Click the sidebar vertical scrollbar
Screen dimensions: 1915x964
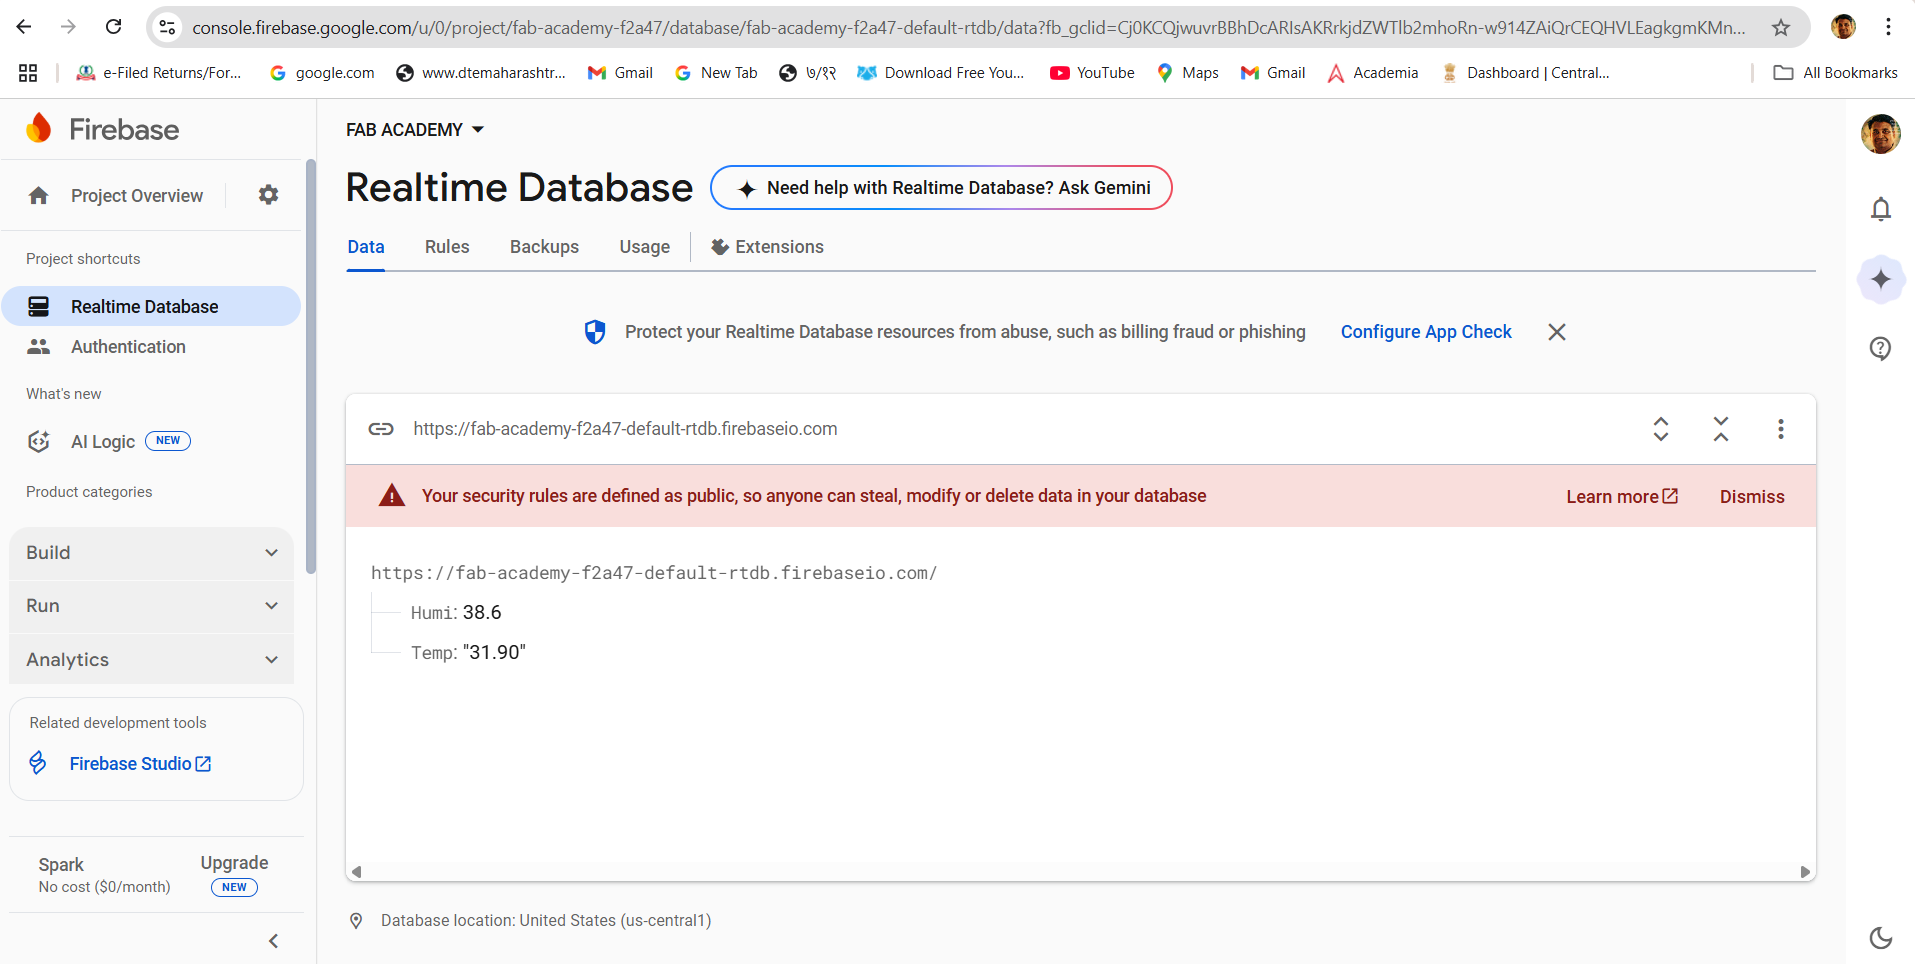click(311, 367)
